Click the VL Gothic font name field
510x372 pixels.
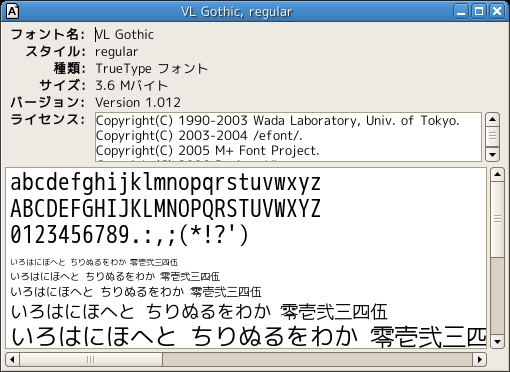click(x=124, y=35)
